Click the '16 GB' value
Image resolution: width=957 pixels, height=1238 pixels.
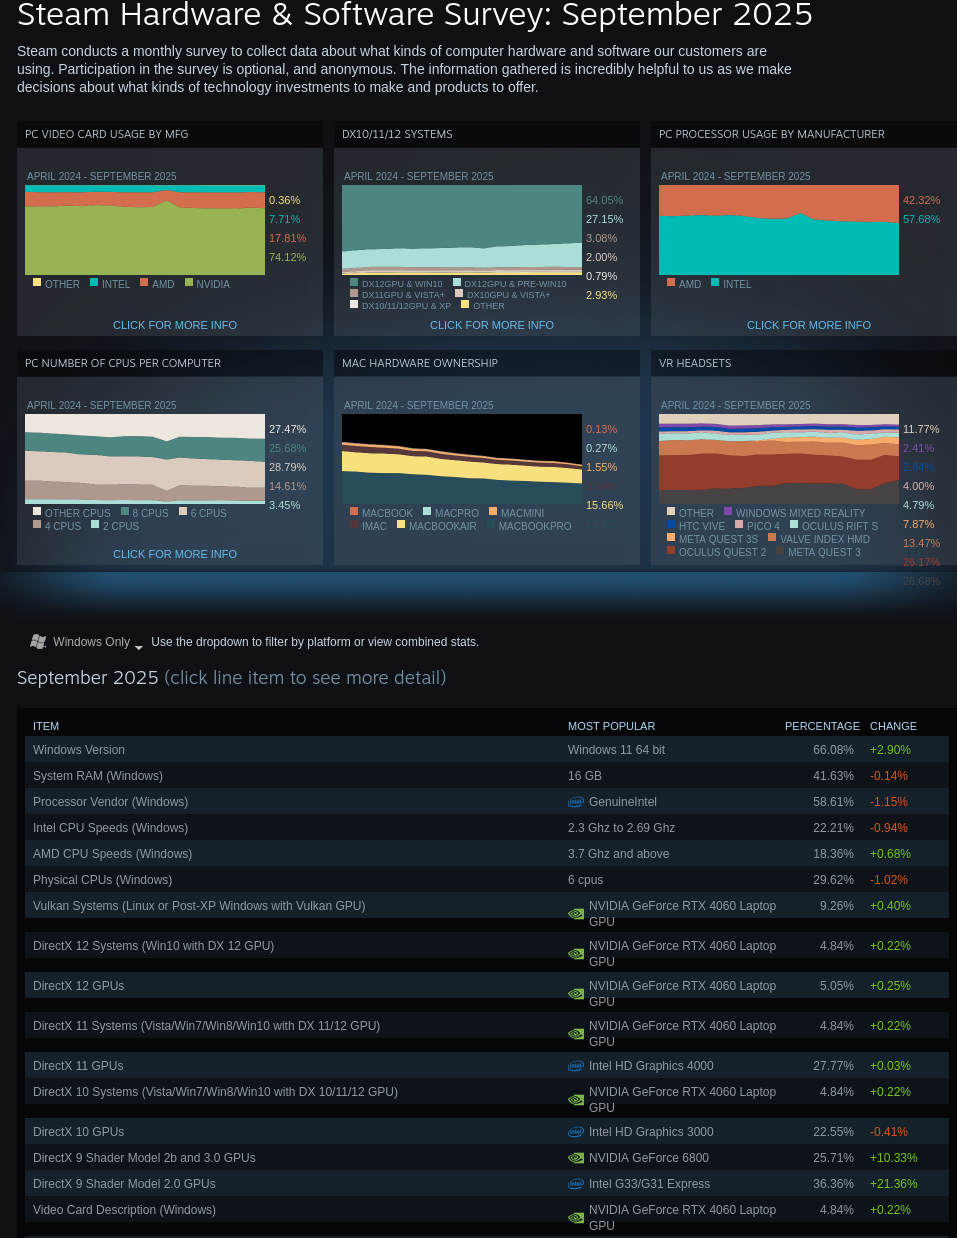click(x=585, y=776)
